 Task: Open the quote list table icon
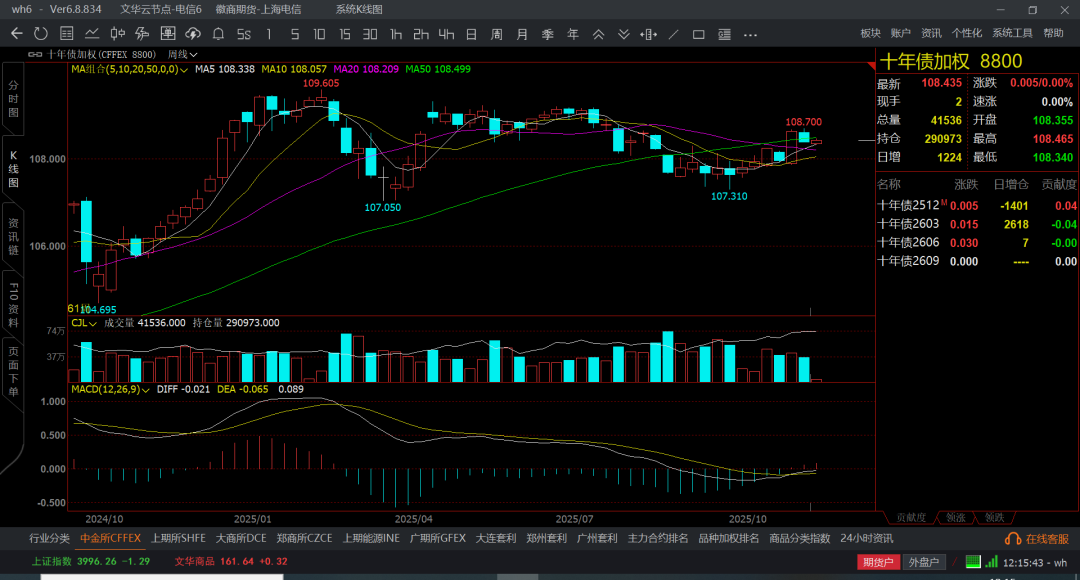67,33
